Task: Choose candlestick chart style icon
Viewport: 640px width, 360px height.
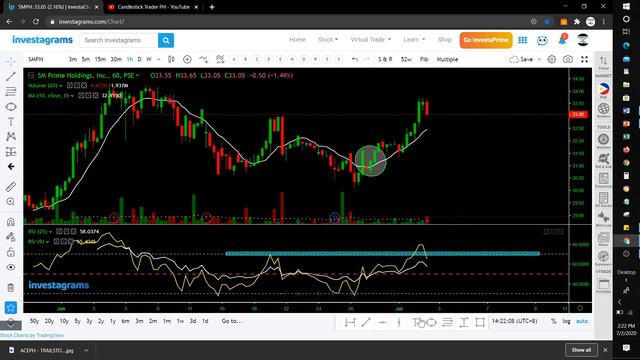Action: (171, 60)
